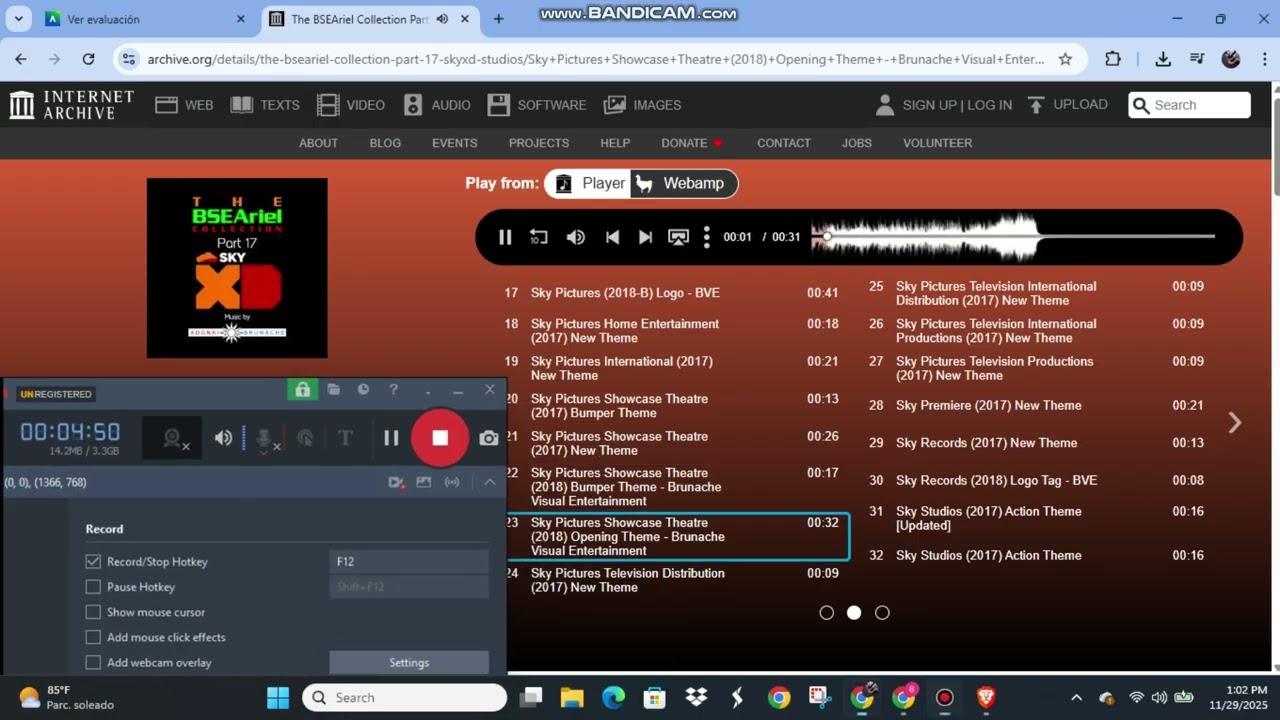The height and width of the screenshot is (720, 1280).
Task: Collapse the Bandicam settings panel
Action: 490,482
